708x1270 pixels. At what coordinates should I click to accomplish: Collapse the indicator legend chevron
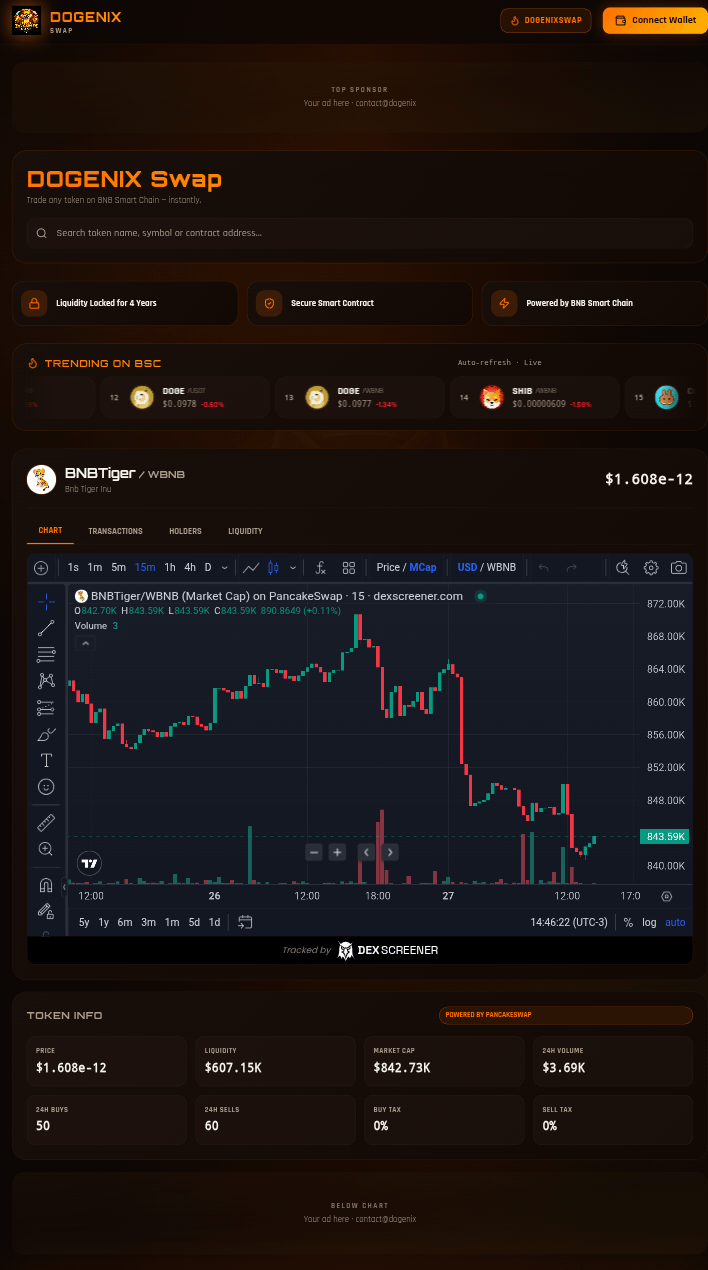(x=85, y=644)
